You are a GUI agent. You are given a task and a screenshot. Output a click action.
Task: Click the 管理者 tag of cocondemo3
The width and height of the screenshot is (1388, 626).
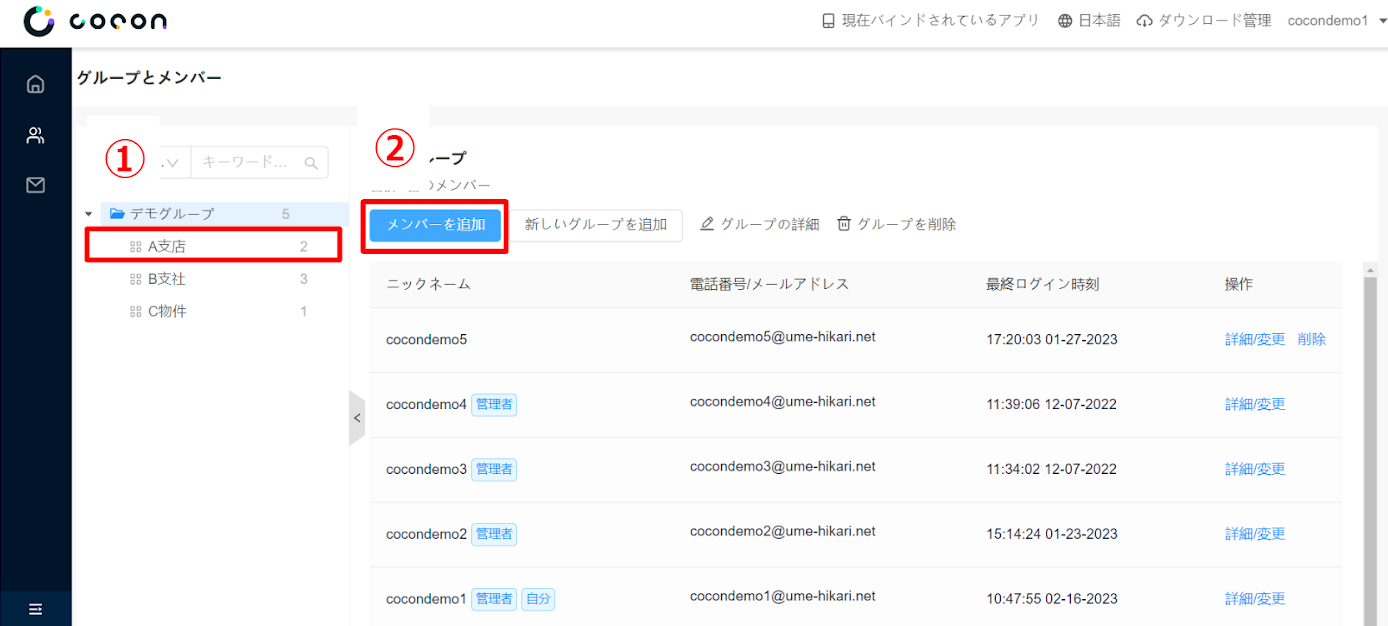494,469
